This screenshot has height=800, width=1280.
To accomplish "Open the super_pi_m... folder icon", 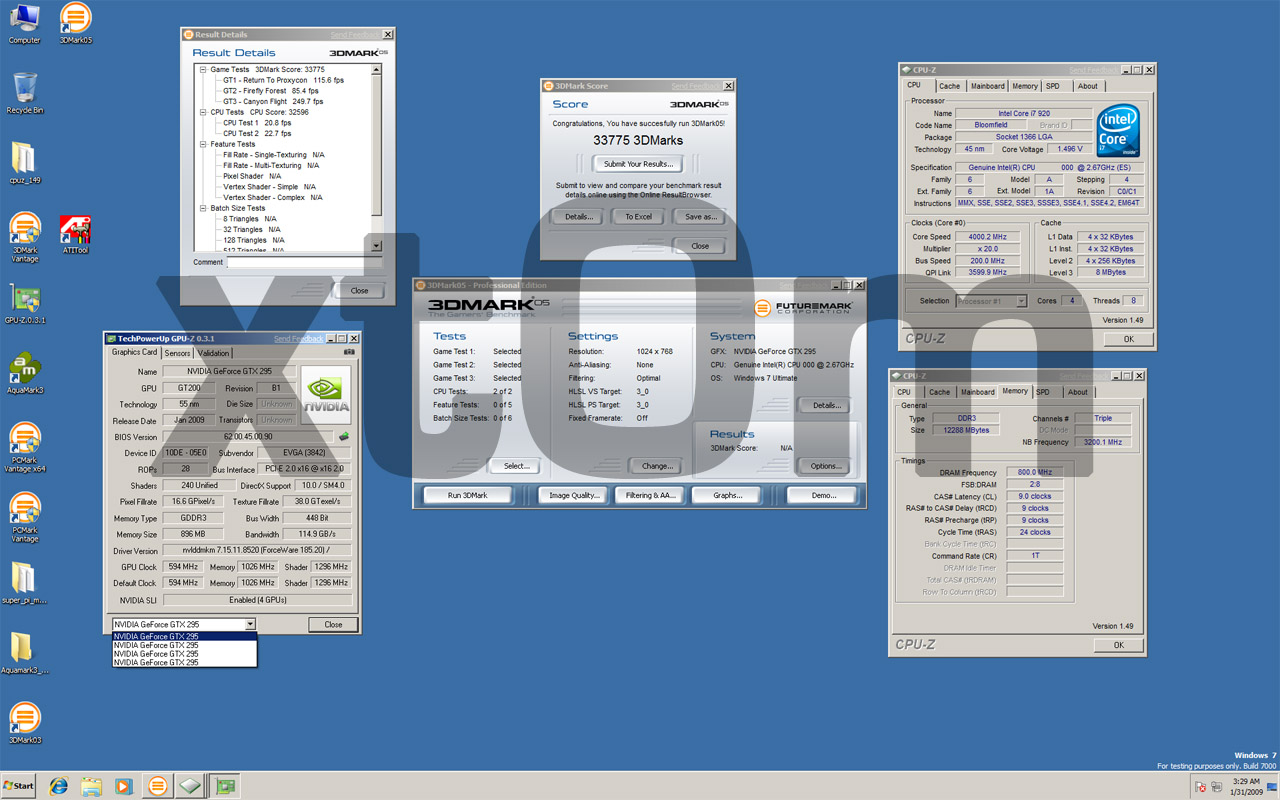I will [24, 584].
